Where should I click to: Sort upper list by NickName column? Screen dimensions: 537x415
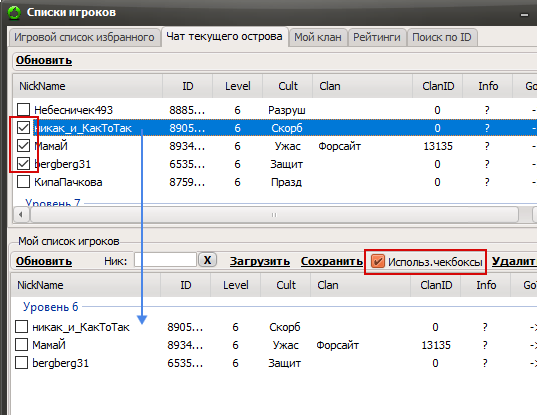[88, 86]
